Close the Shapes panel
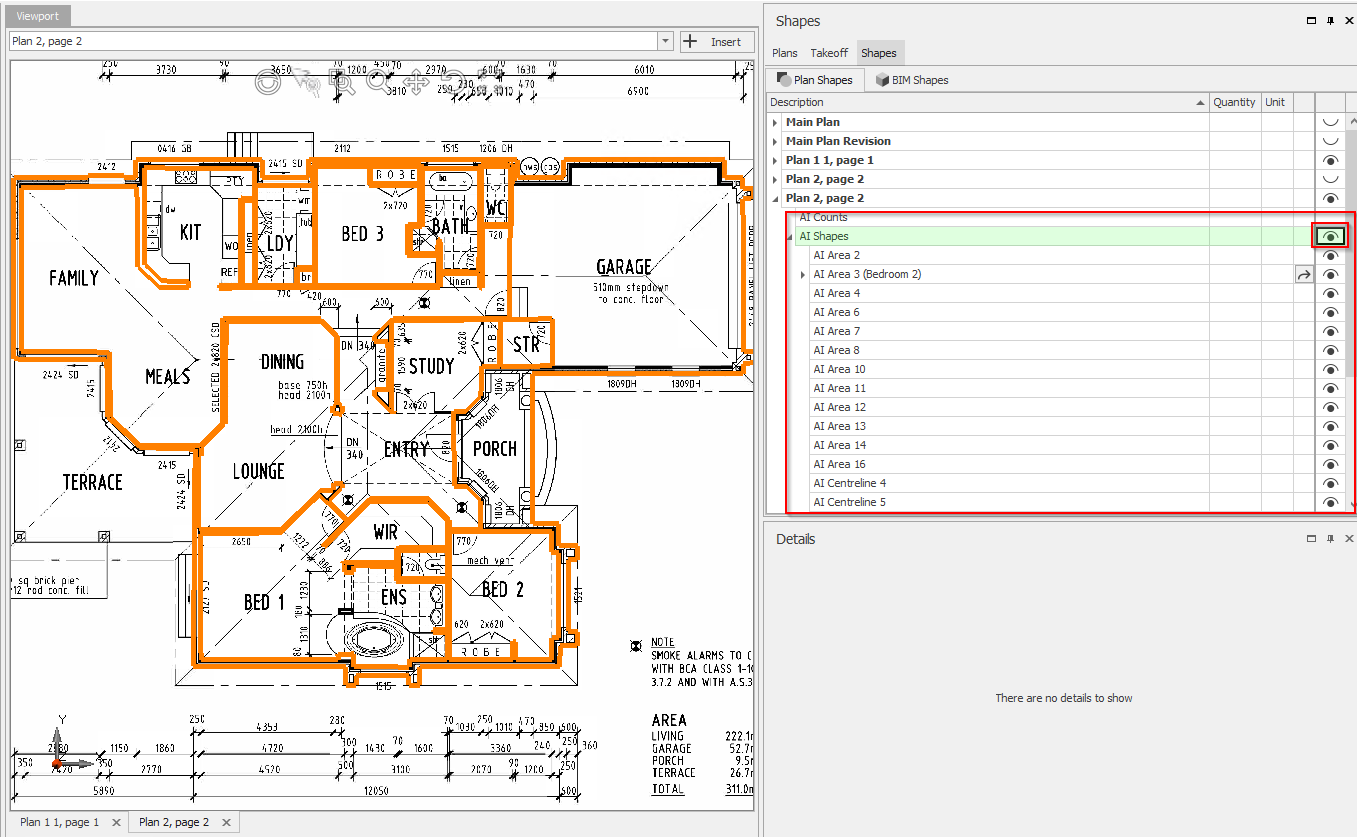 1348,21
